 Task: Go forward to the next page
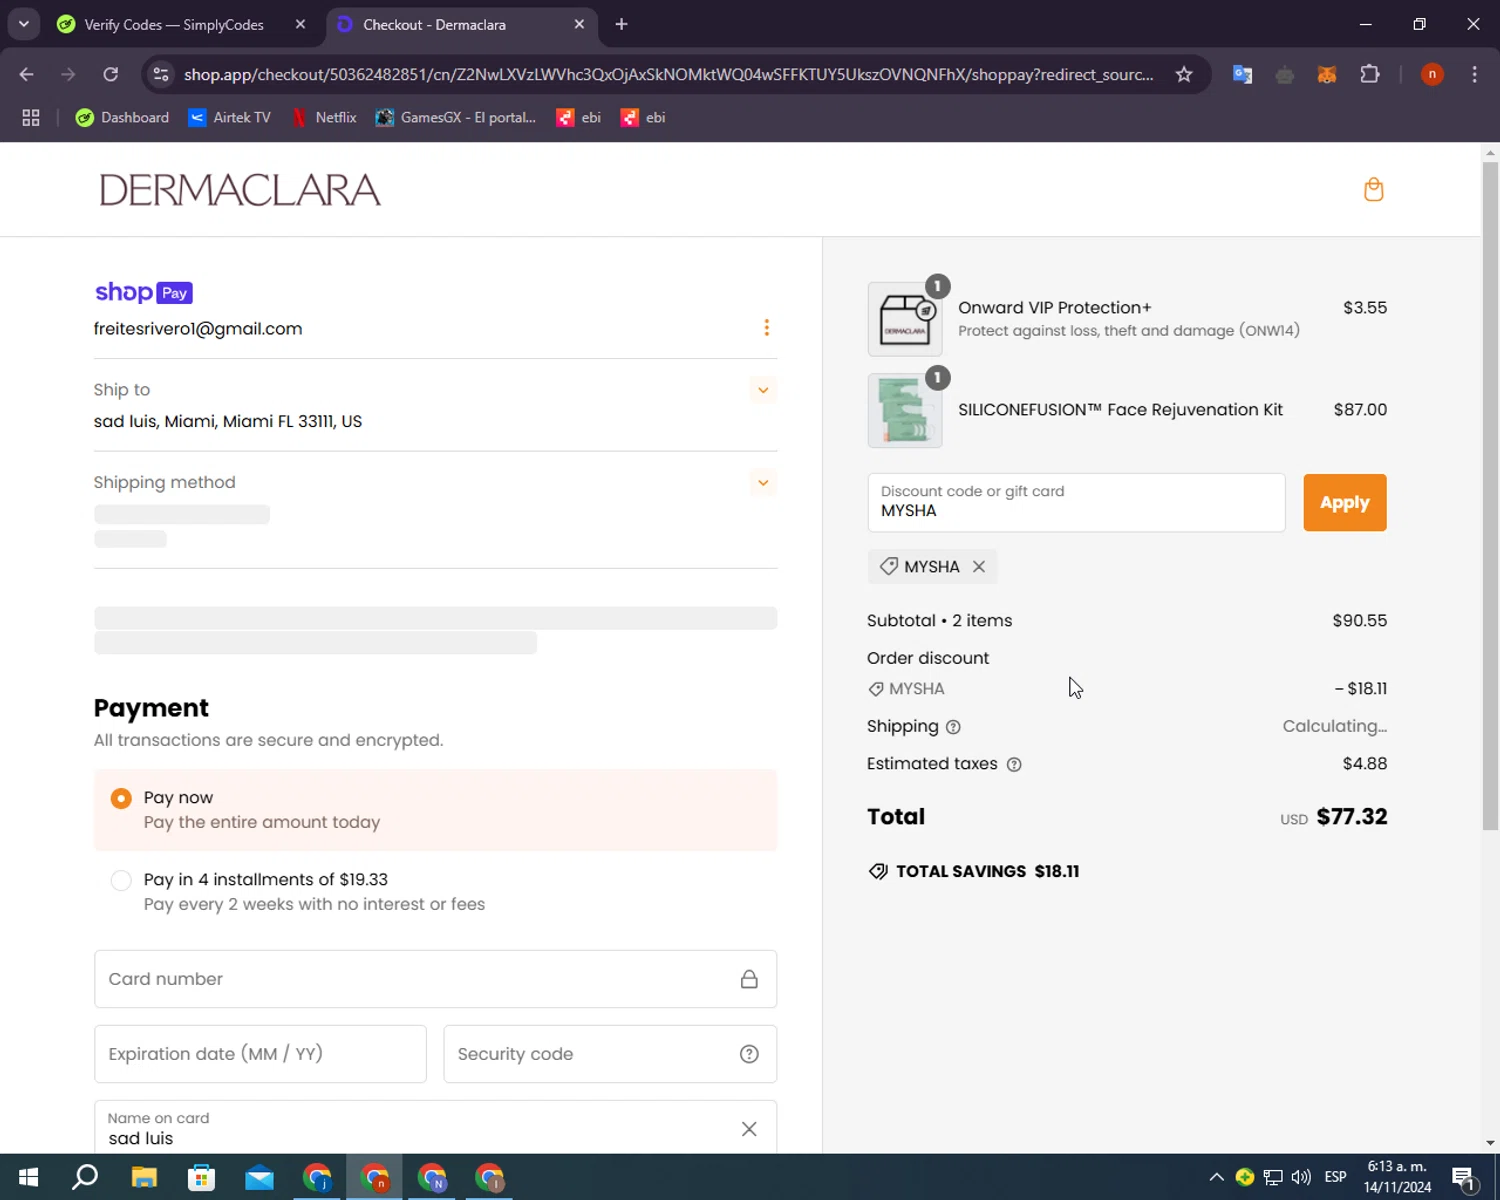68,74
